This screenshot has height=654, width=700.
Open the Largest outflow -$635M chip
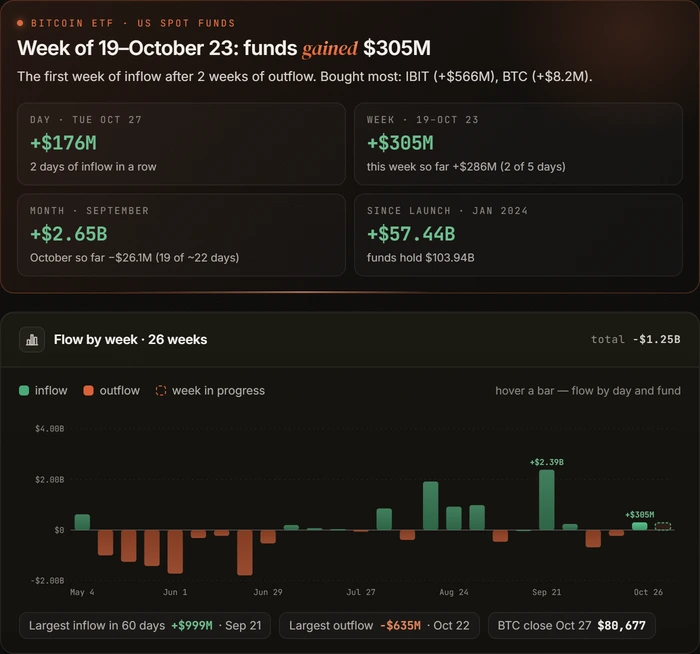click(x=379, y=625)
